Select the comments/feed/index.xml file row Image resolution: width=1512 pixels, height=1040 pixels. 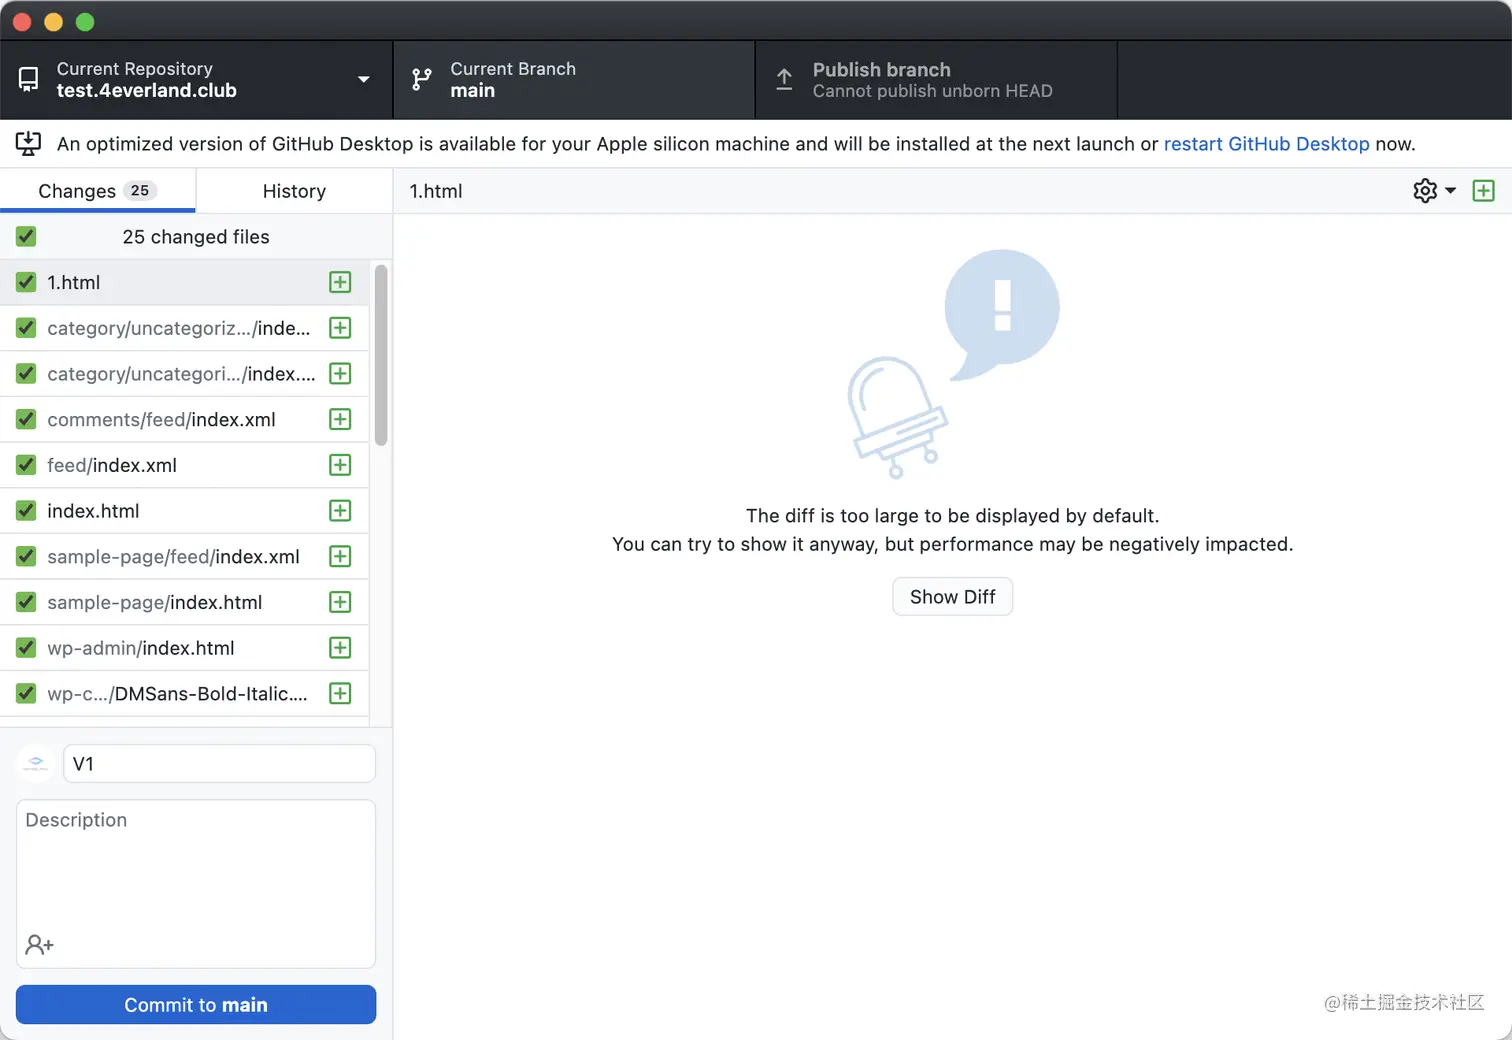(x=185, y=419)
